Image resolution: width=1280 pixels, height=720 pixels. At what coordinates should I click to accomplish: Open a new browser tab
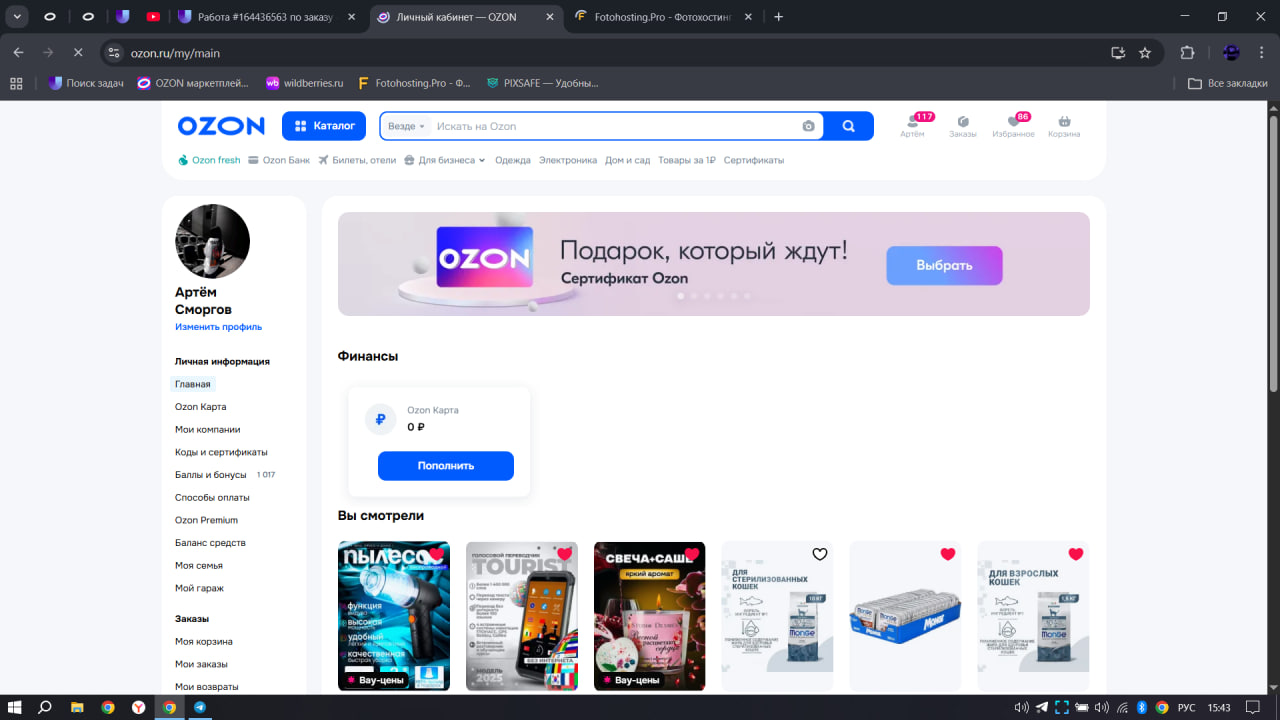779,17
